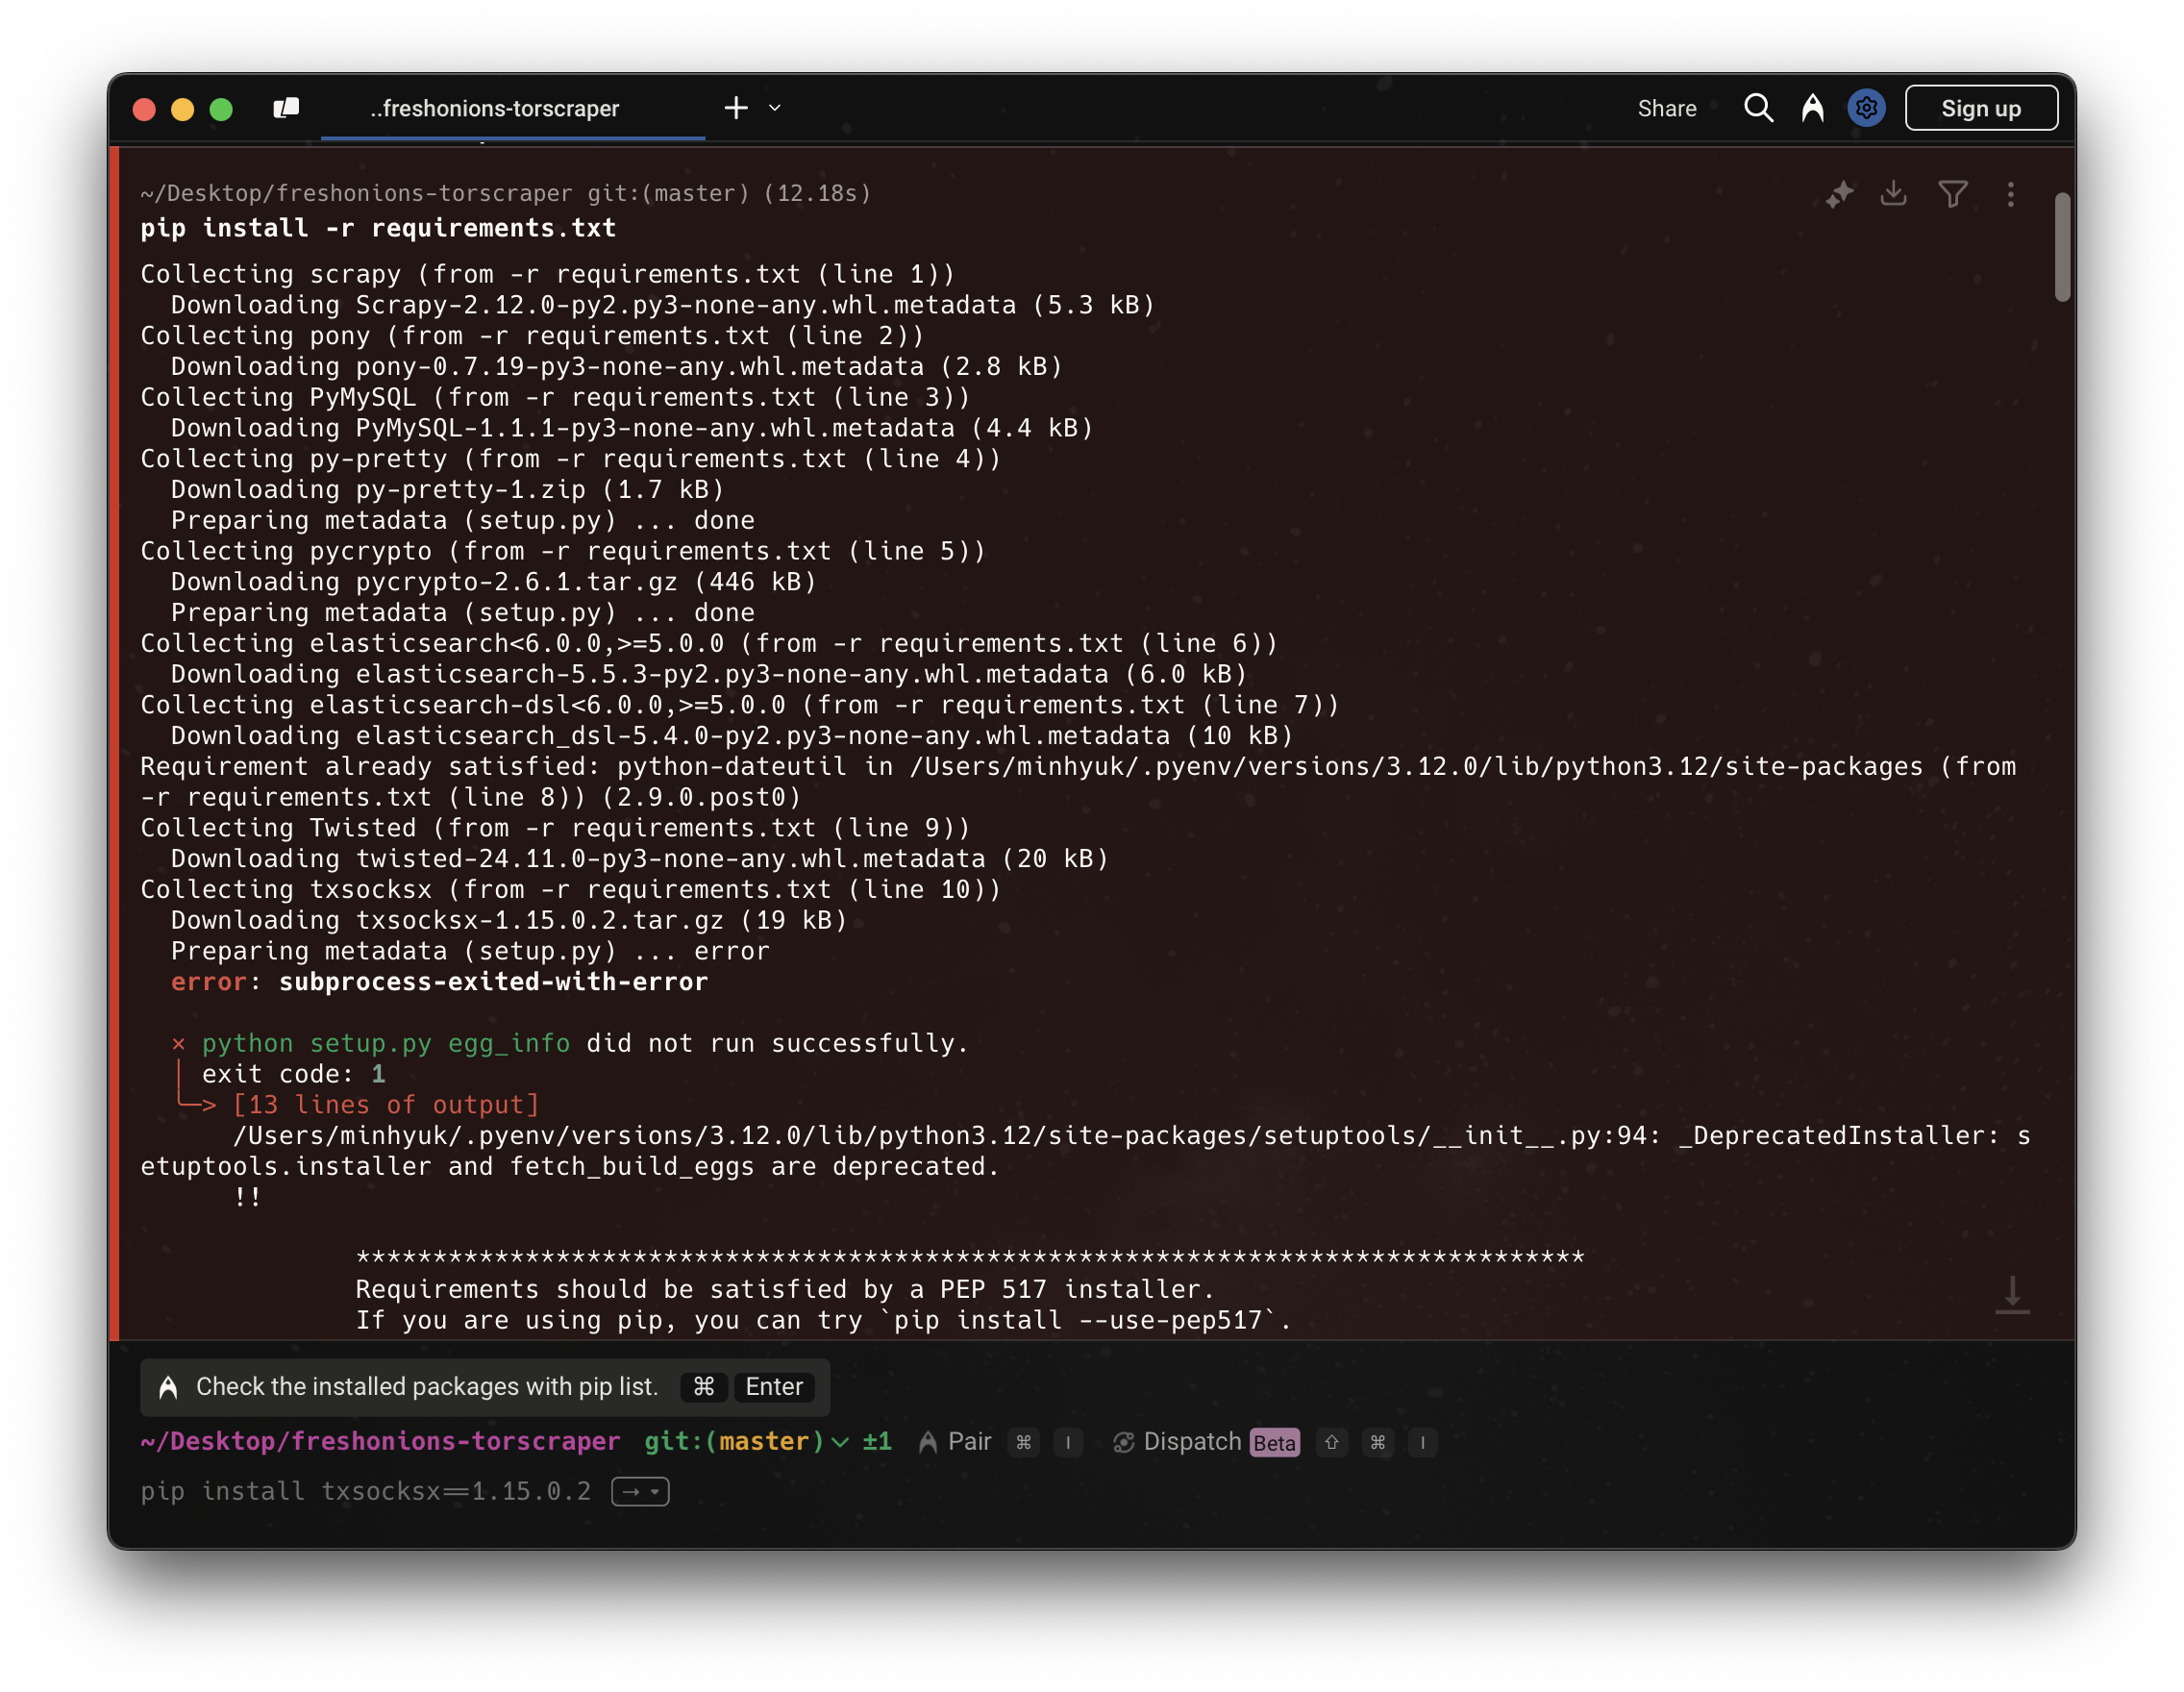Click the search magnifier icon
Viewport: 2184px width, 1692px height.
tap(1758, 108)
